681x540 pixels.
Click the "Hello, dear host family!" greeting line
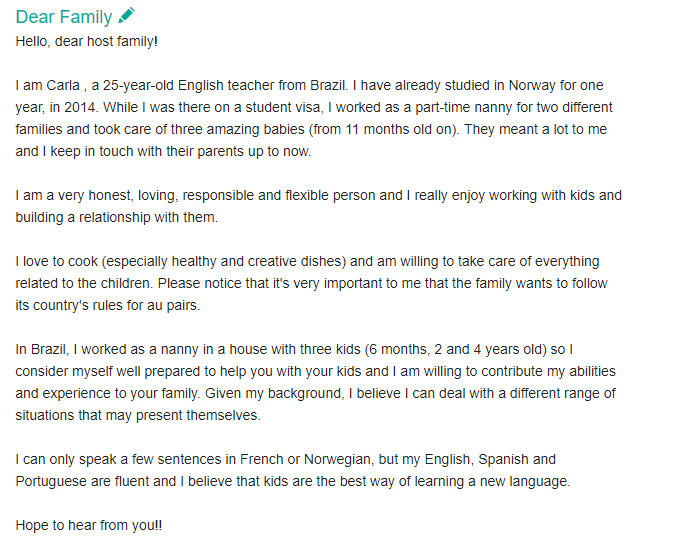click(x=87, y=41)
